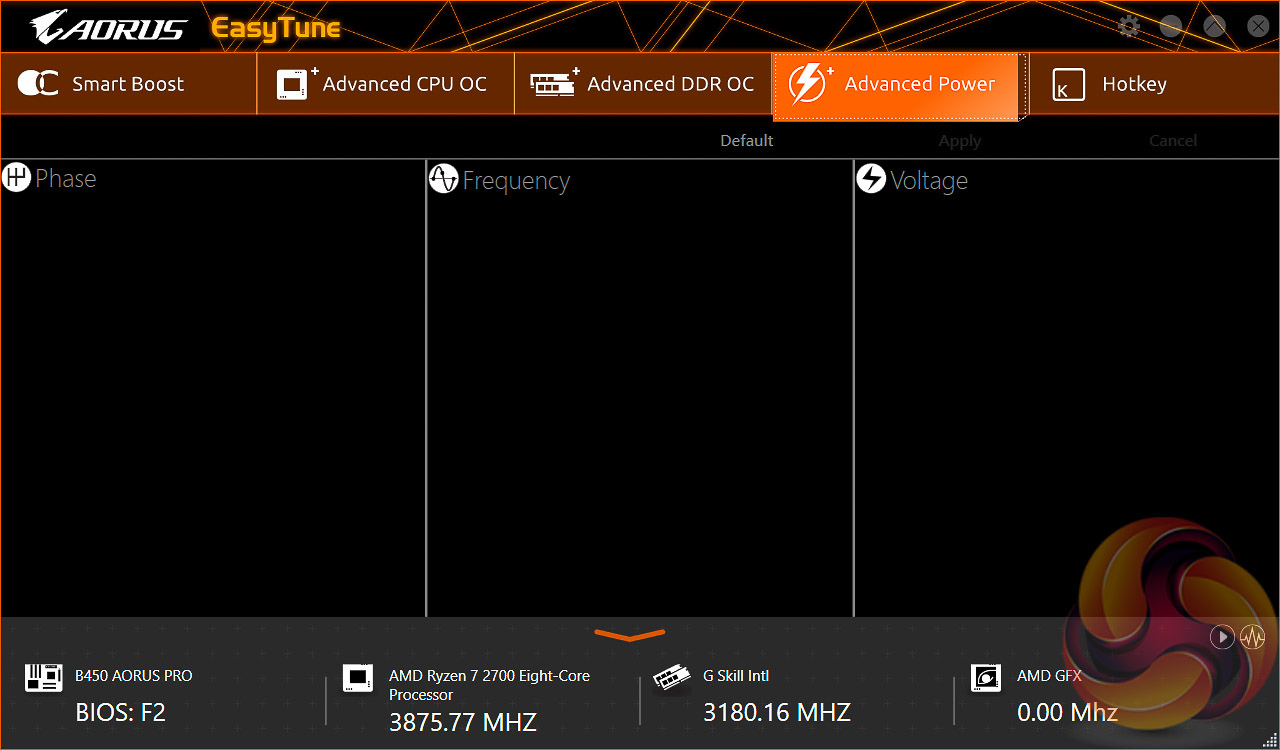Click the 'AMD Ryzen 7 2700 Eight-Core Processor' text
1280x750 pixels.
(x=489, y=685)
